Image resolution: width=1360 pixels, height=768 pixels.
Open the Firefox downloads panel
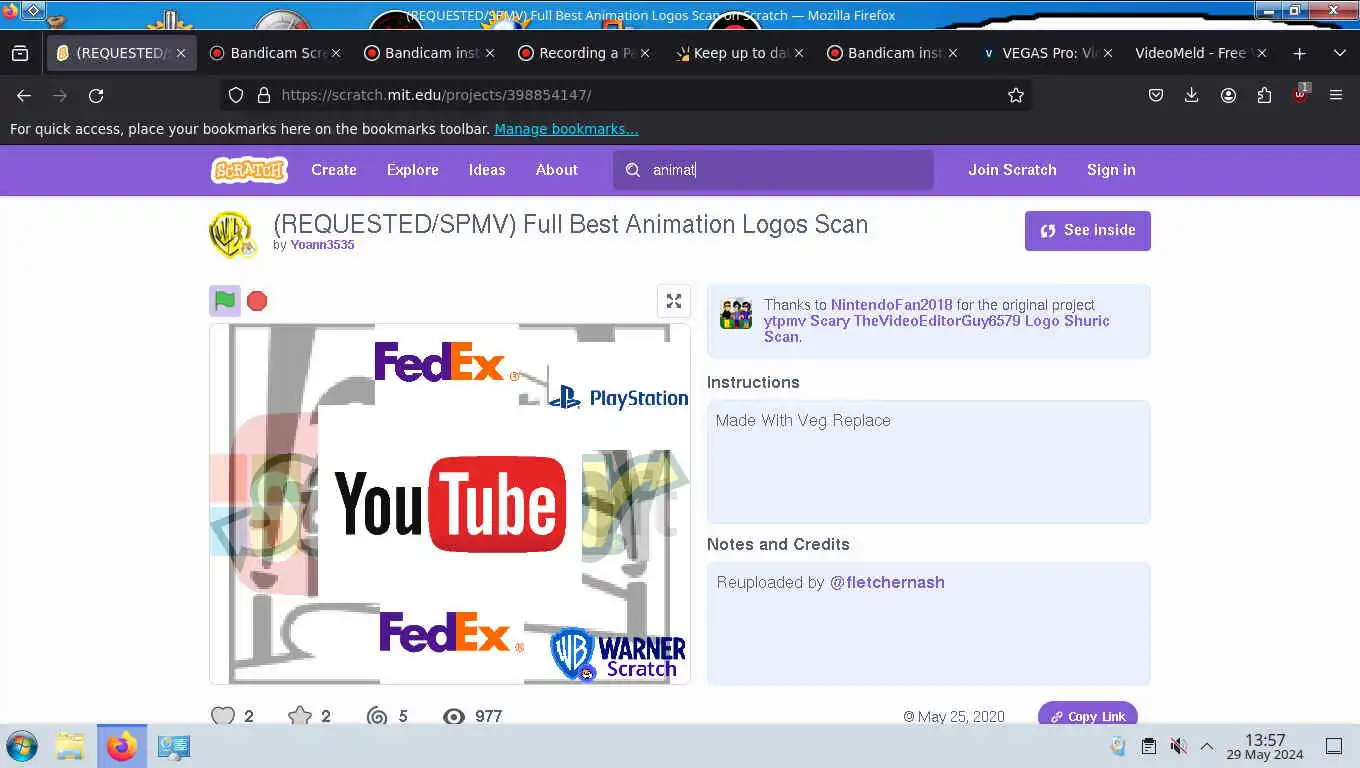click(x=1192, y=95)
